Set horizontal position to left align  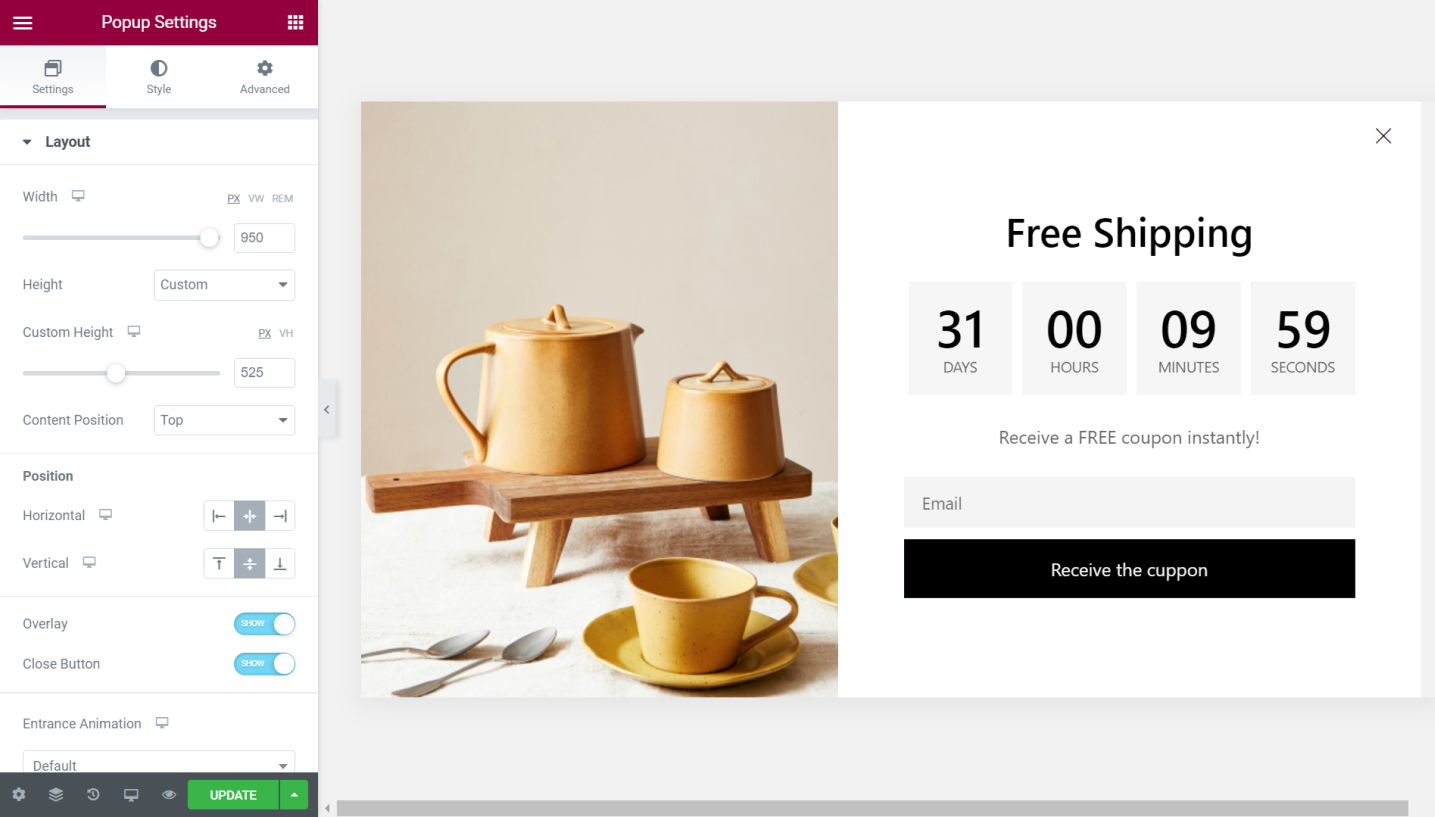[x=219, y=516]
